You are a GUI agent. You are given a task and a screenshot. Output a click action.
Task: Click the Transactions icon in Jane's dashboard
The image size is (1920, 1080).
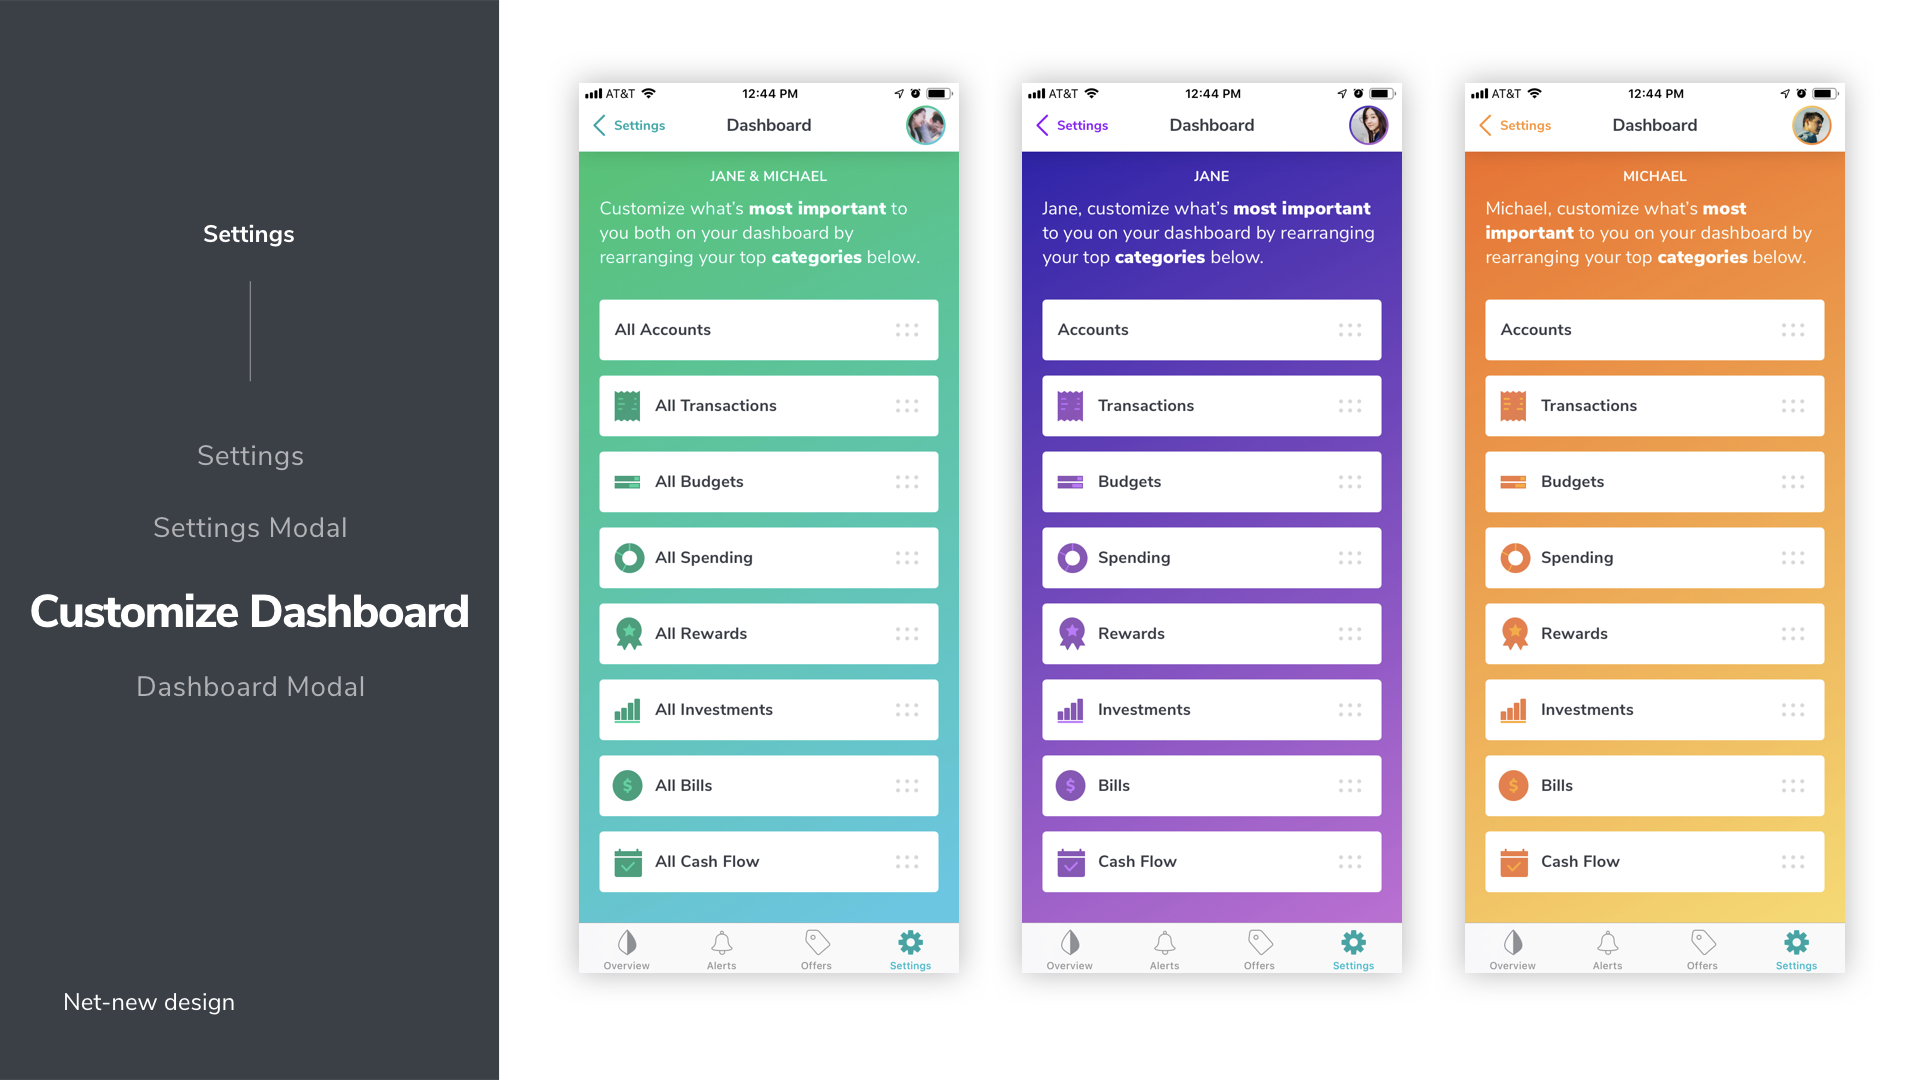pos(1071,405)
